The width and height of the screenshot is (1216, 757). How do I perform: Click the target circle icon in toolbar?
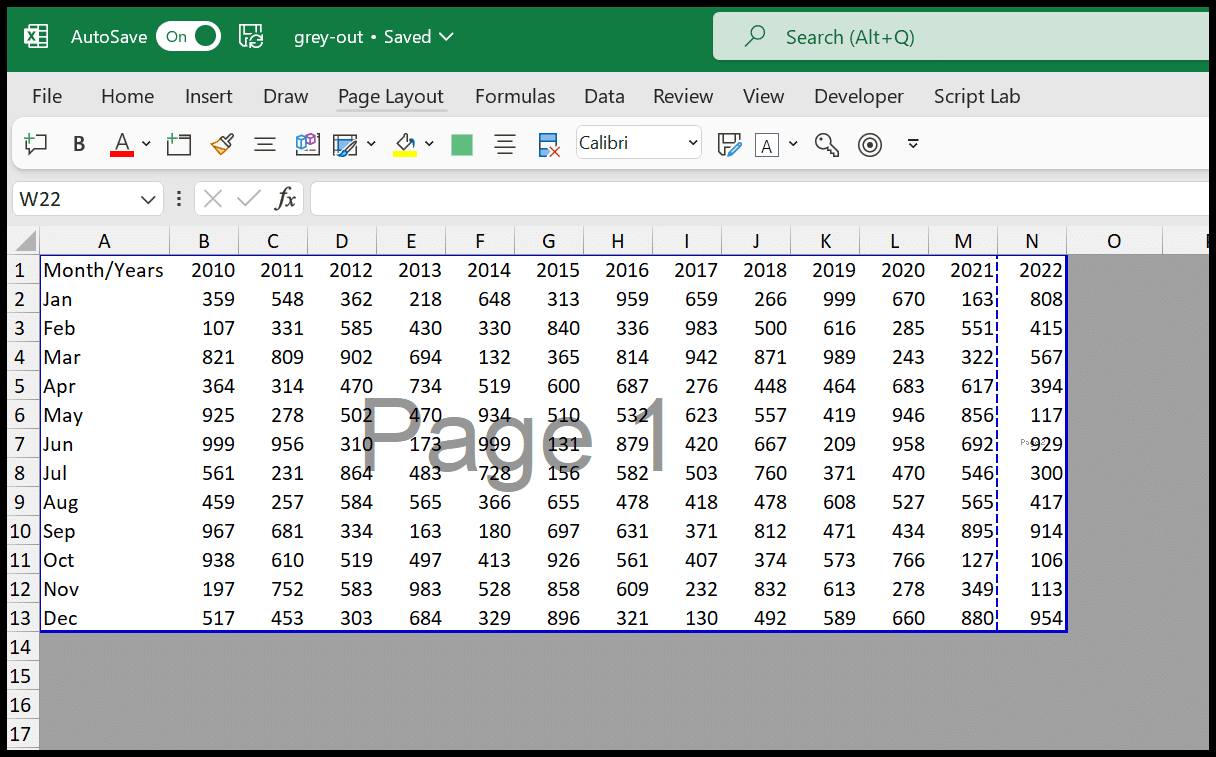pyautogui.click(x=871, y=145)
